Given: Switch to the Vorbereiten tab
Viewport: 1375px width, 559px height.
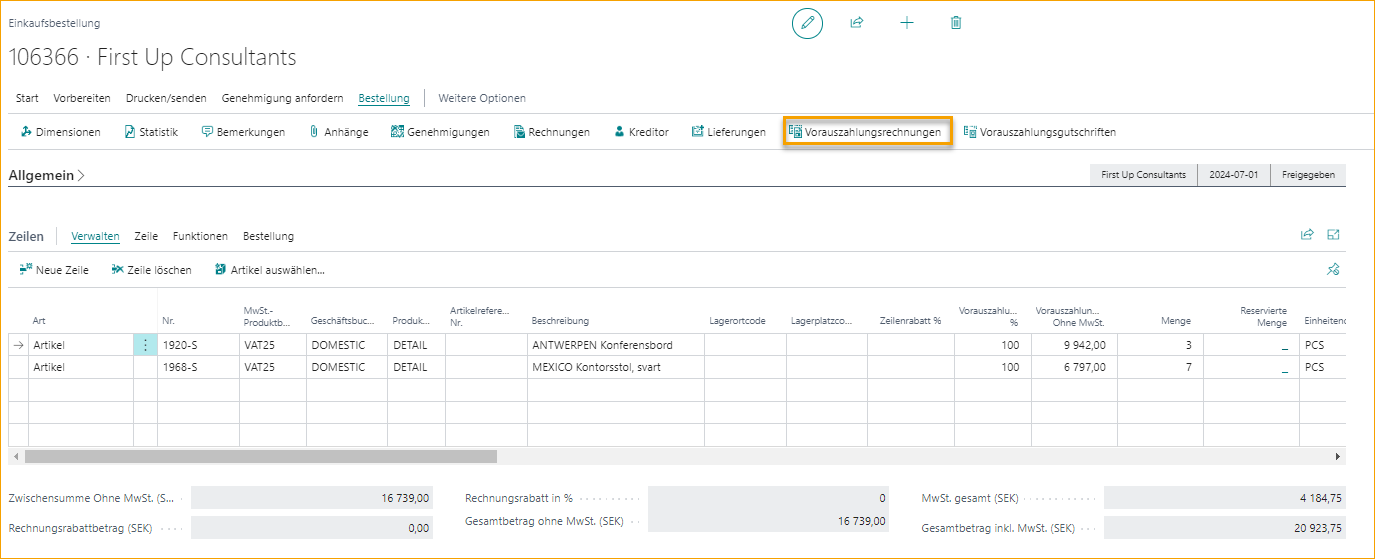Looking at the screenshot, I should click(82, 98).
